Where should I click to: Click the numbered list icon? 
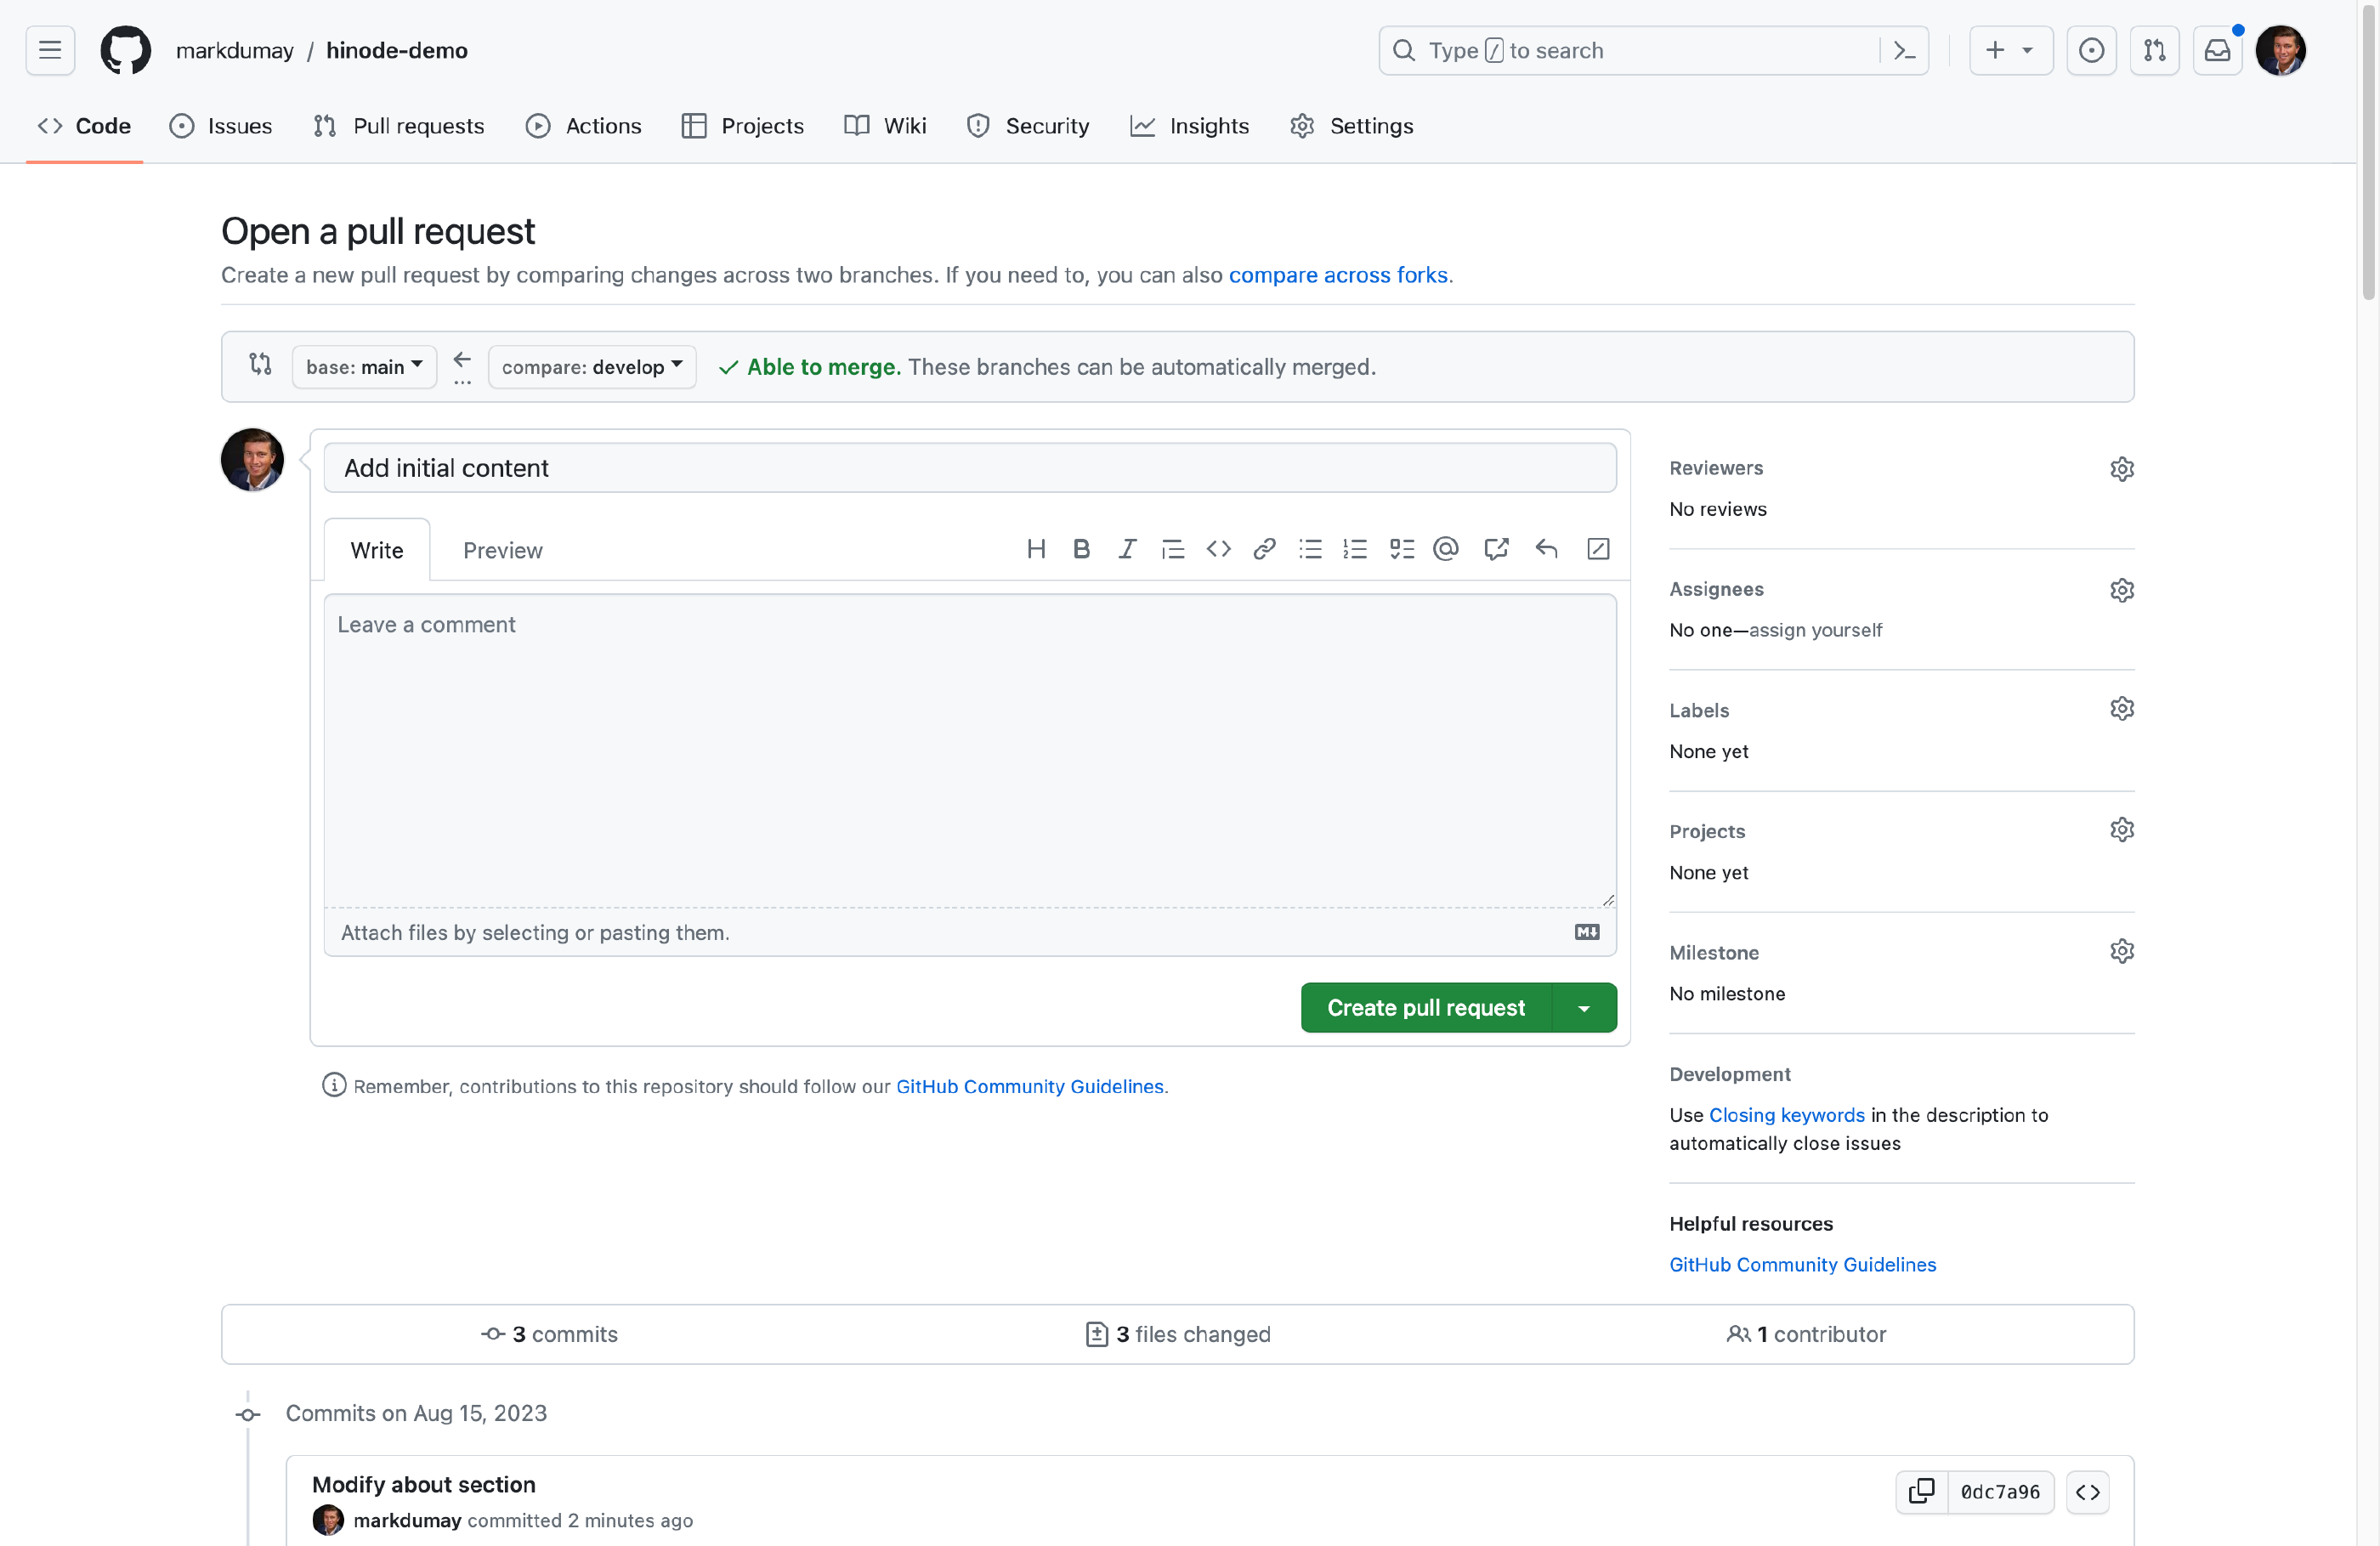[1355, 549]
